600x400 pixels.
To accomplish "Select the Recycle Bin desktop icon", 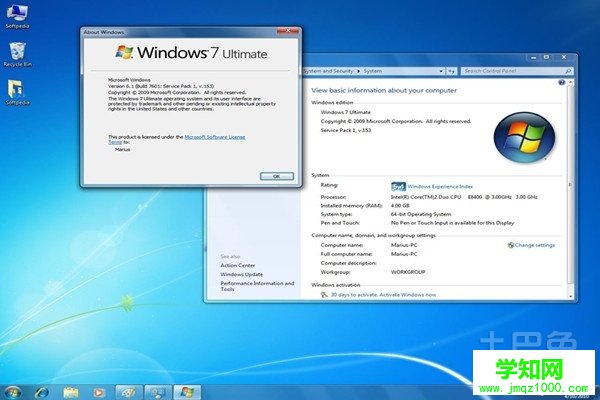I will 17,54.
